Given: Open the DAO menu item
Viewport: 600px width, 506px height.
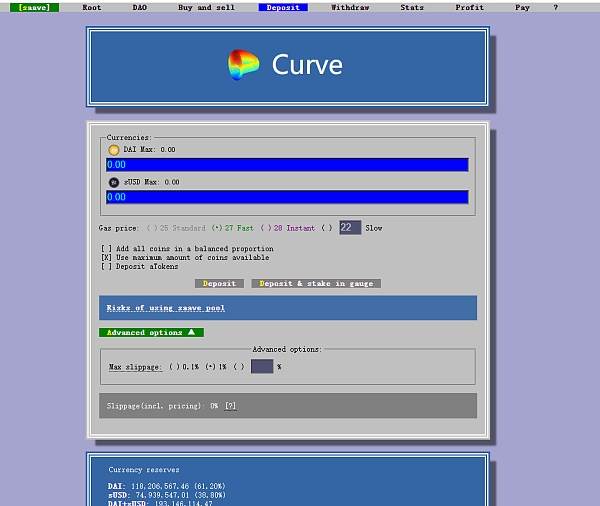Looking at the screenshot, I should (x=140, y=7).
